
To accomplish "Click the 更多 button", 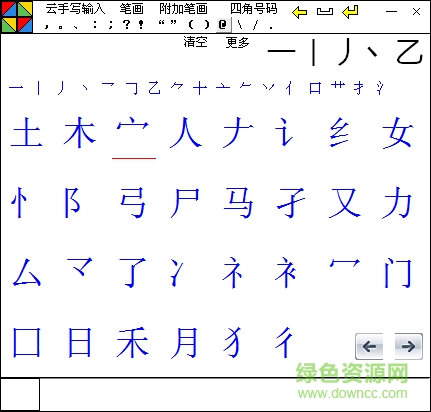I will click(x=238, y=42).
